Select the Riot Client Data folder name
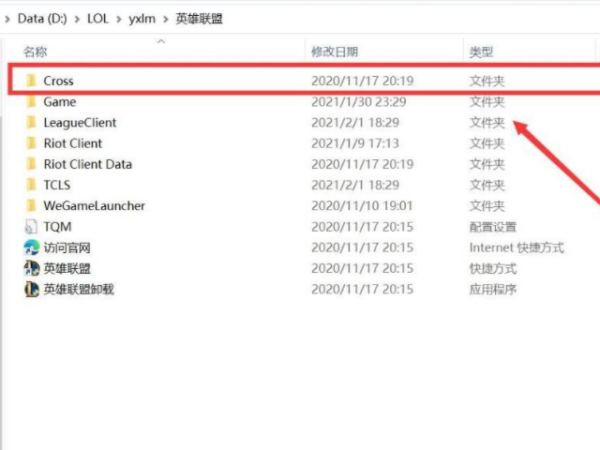600x450 pixels. click(88, 164)
